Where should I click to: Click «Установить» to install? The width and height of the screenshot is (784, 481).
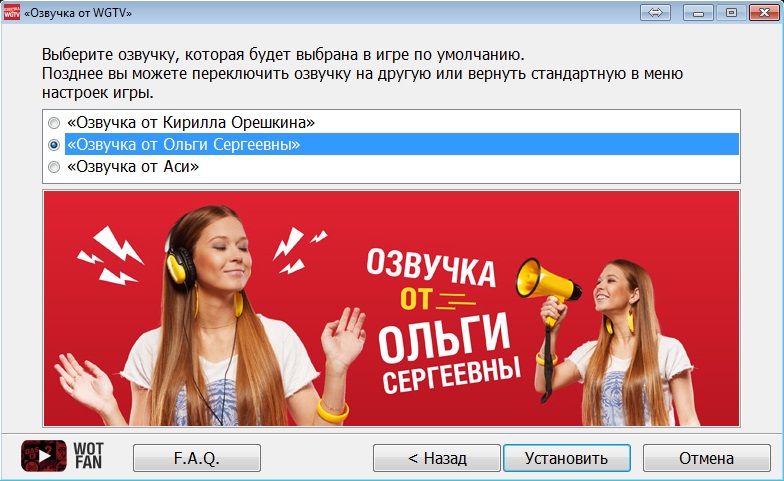566,458
